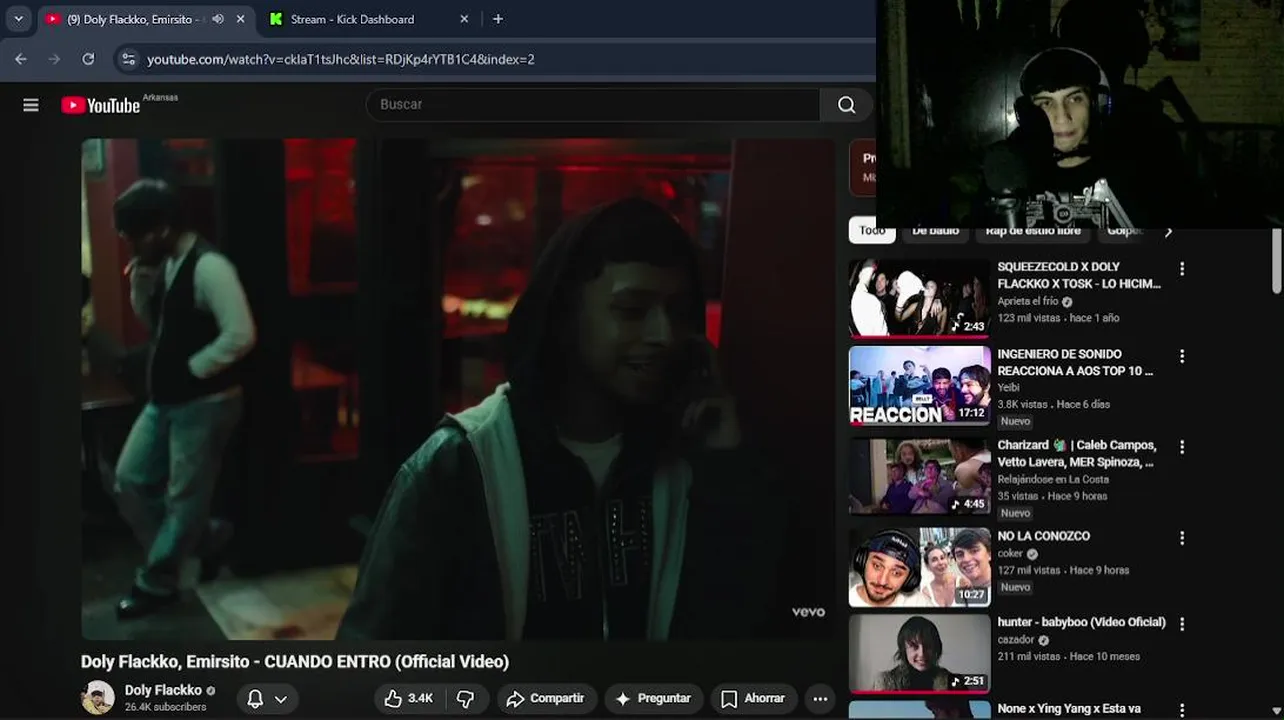Select the Rap de estilo libre chip
Screen dimensions: 1284x720
[1033, 231]
